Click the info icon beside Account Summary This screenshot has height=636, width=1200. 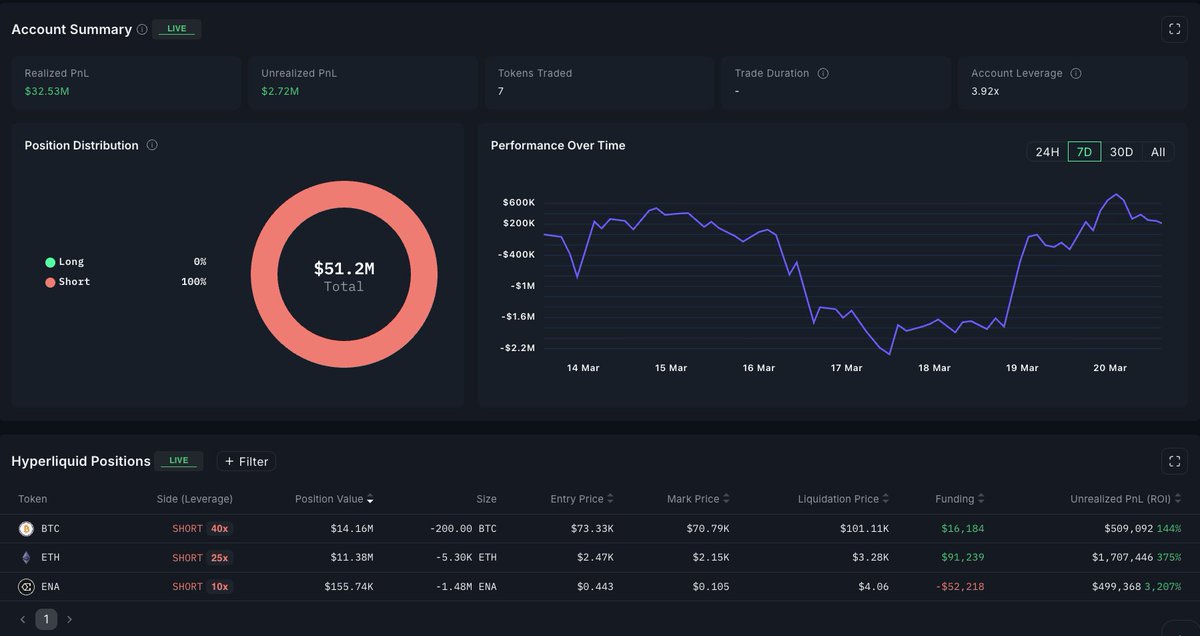point(142,30)
